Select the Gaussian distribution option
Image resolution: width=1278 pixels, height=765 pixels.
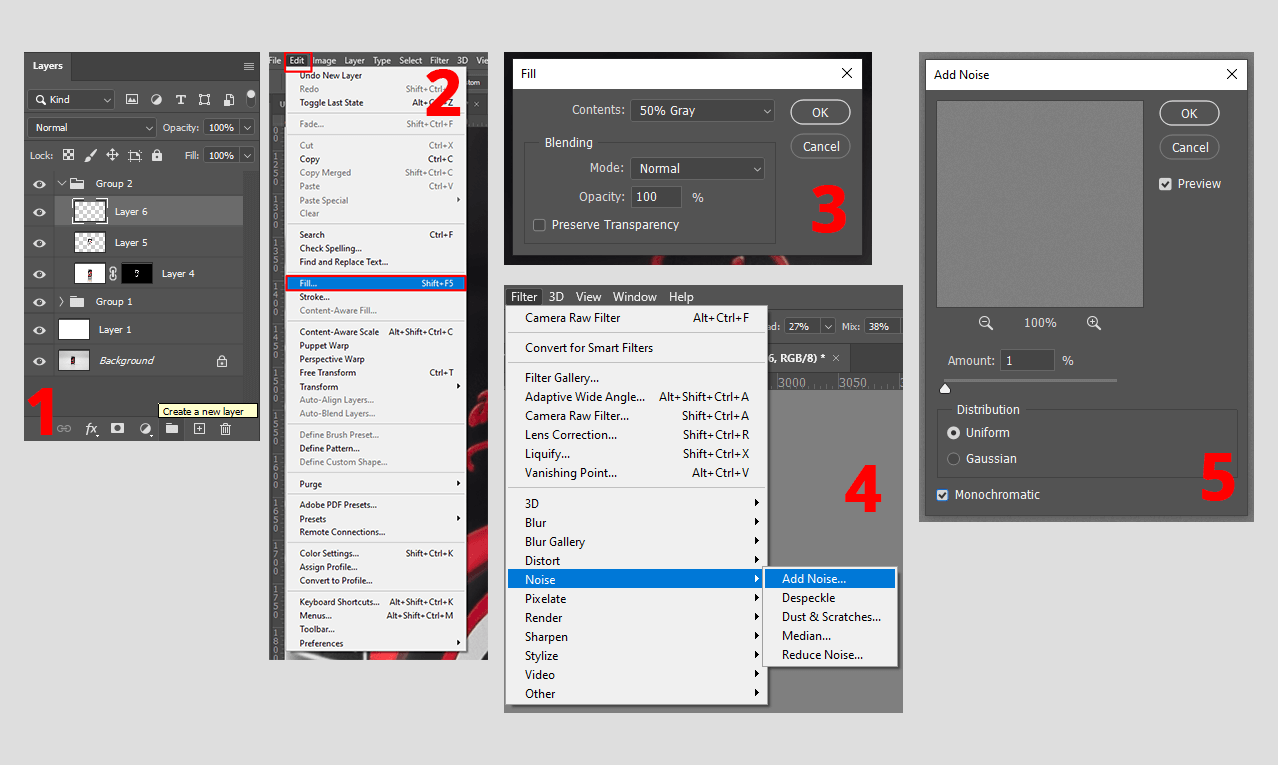[953, 459]
